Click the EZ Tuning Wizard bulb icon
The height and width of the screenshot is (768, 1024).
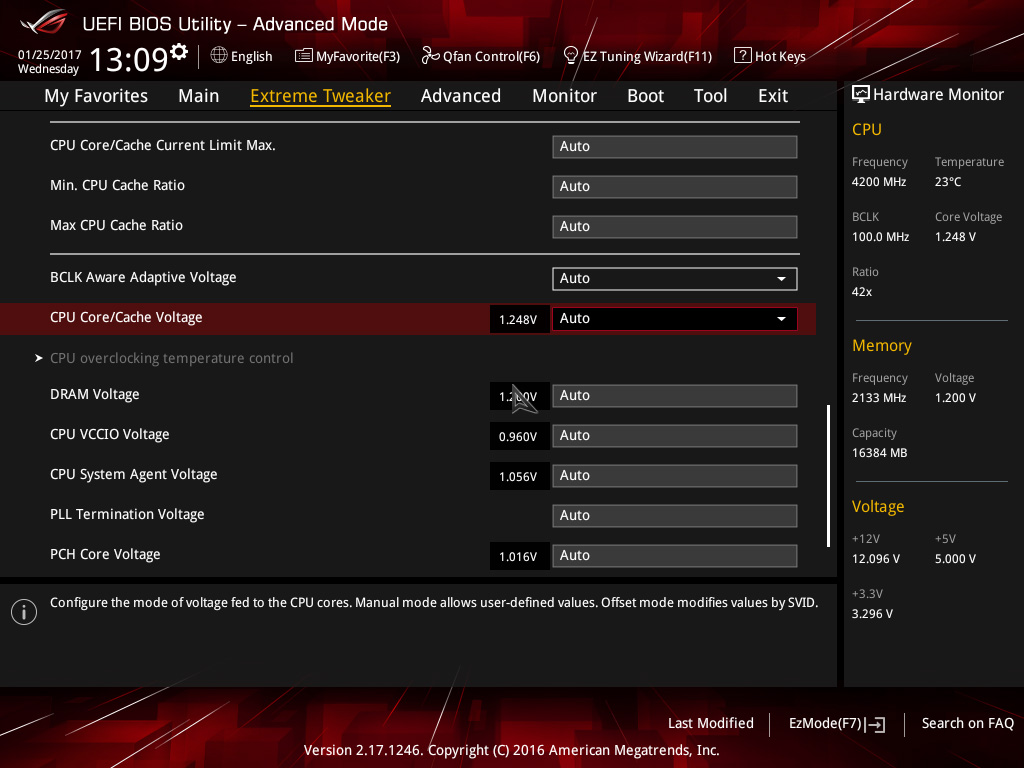(570, 56)
